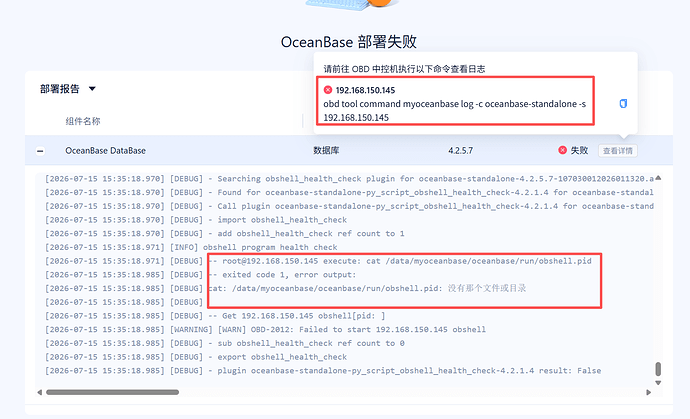Click the 'root@192.168.150.145 execute: cat' log line
Screen dimensions: 690x419
[x=318, y=261]
